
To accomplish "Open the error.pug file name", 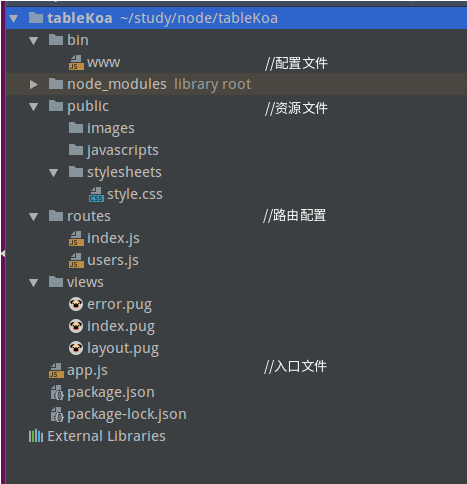I will click(x=120, y=305).
